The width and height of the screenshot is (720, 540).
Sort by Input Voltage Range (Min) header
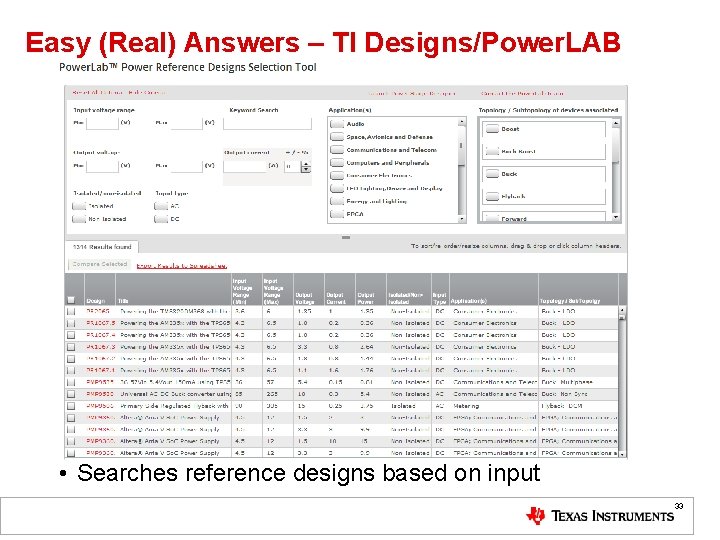tap(247, 289)
